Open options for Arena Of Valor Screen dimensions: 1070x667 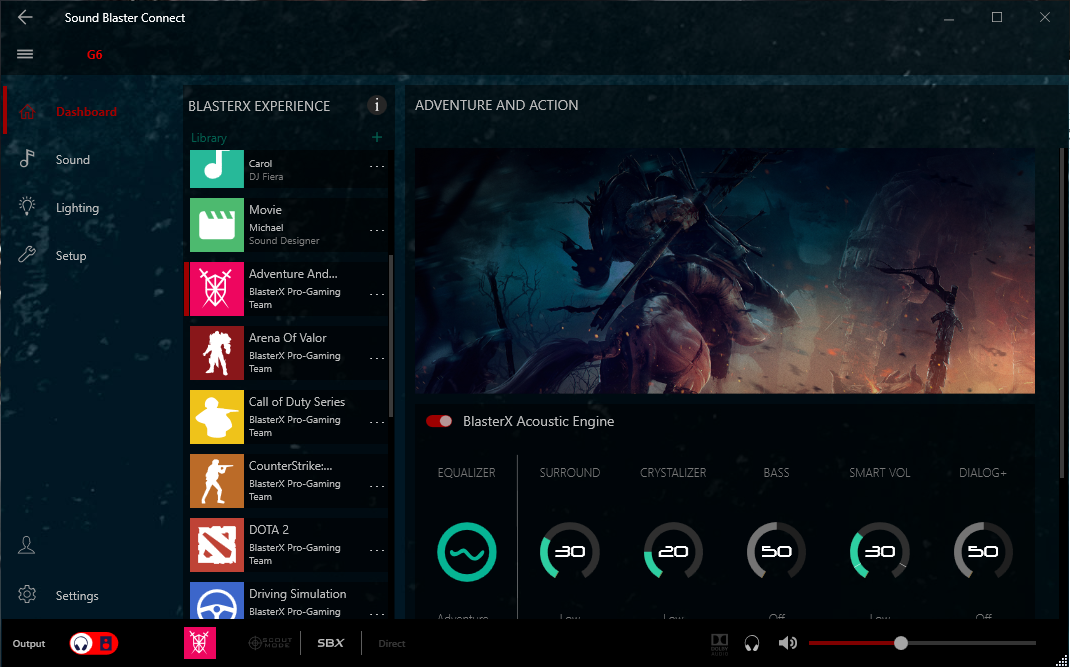click(x=377, y=358)
